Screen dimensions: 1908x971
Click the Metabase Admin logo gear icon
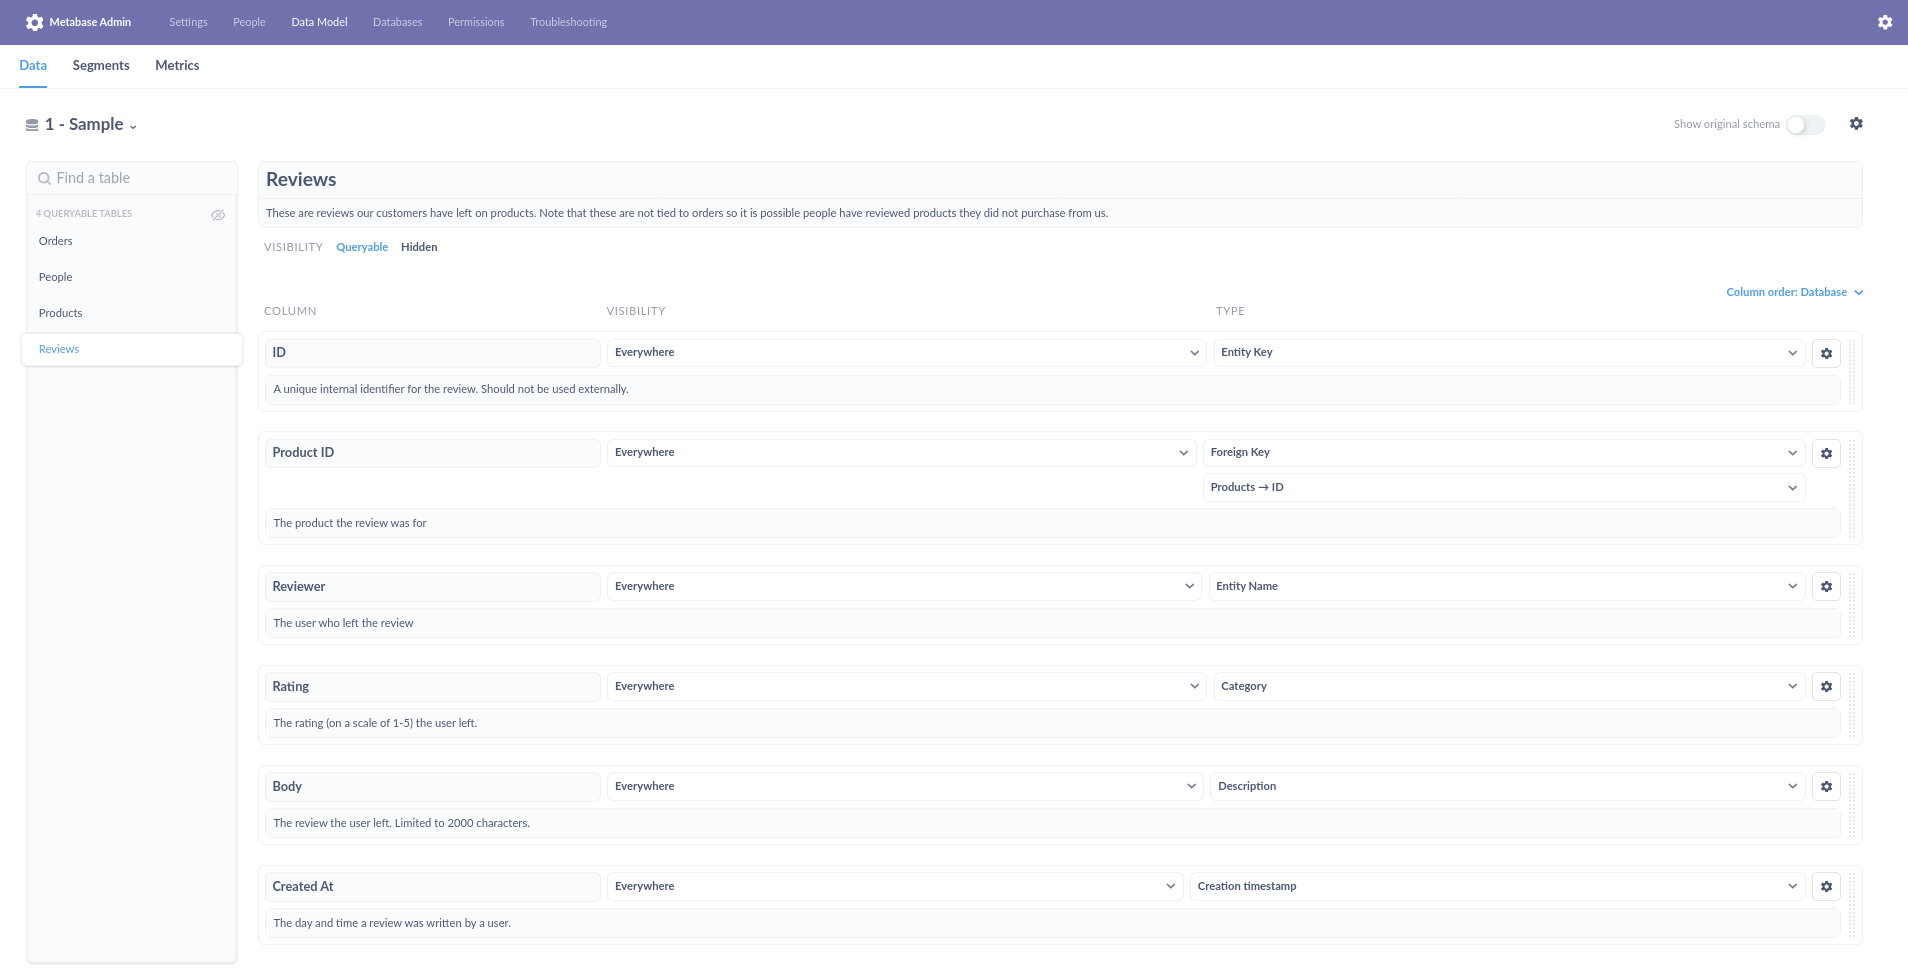(35, 21)
